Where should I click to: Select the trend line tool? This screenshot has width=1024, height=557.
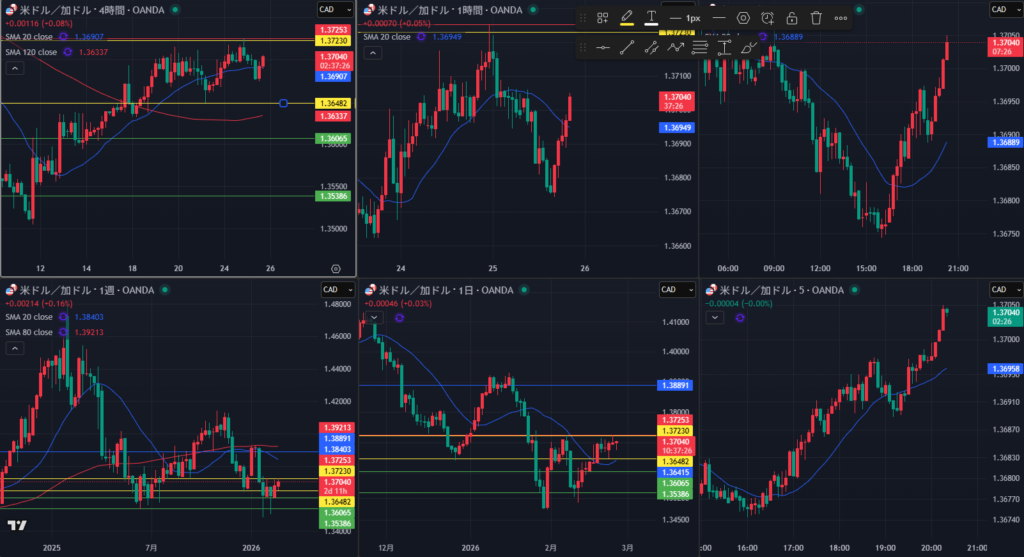[x=627, y=47]
